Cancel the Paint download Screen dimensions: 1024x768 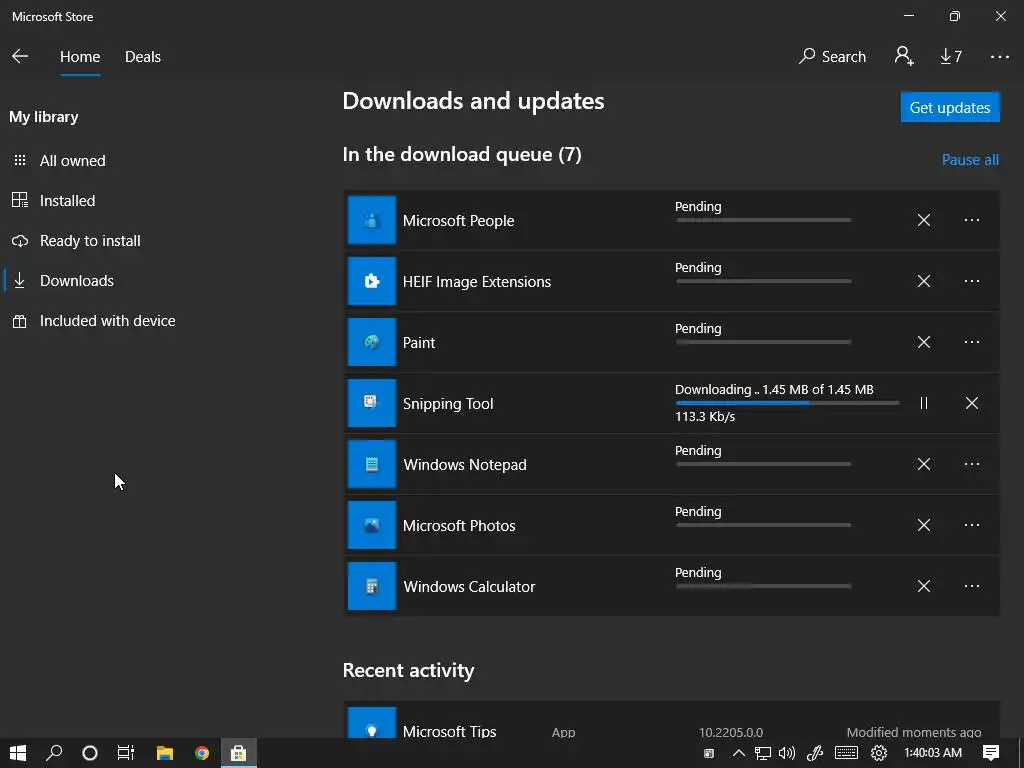tap(923, 342)
